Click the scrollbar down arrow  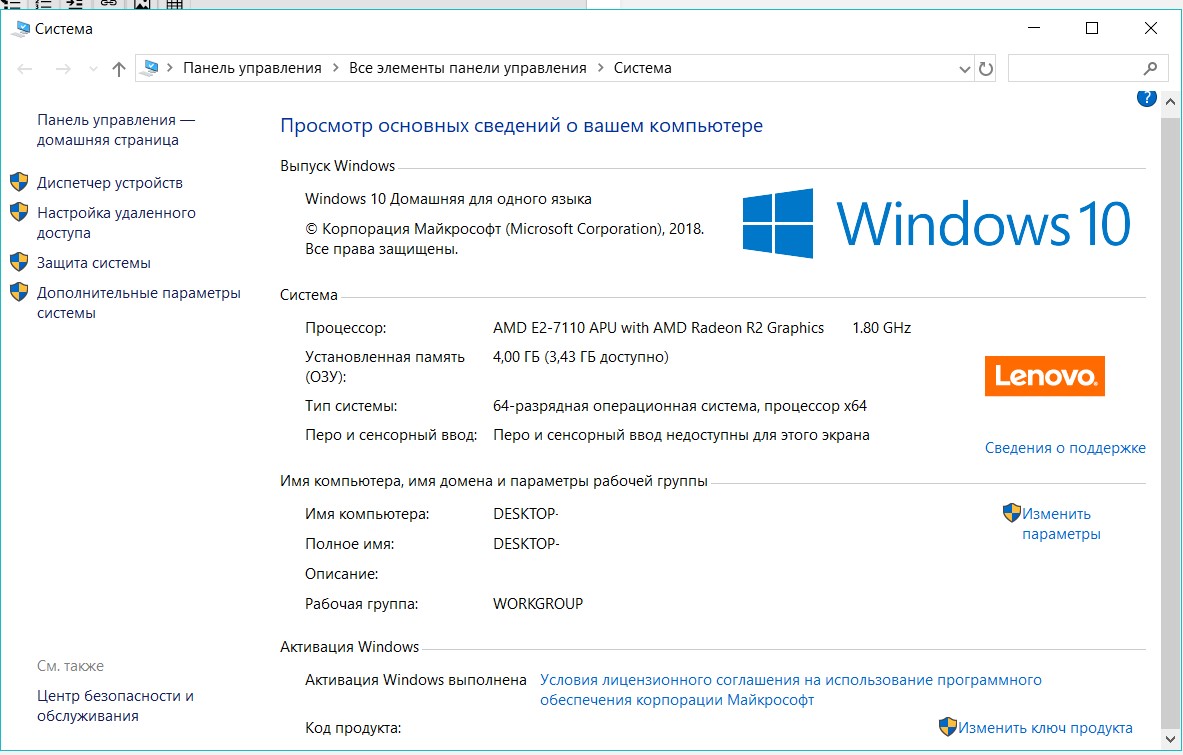1170,739
